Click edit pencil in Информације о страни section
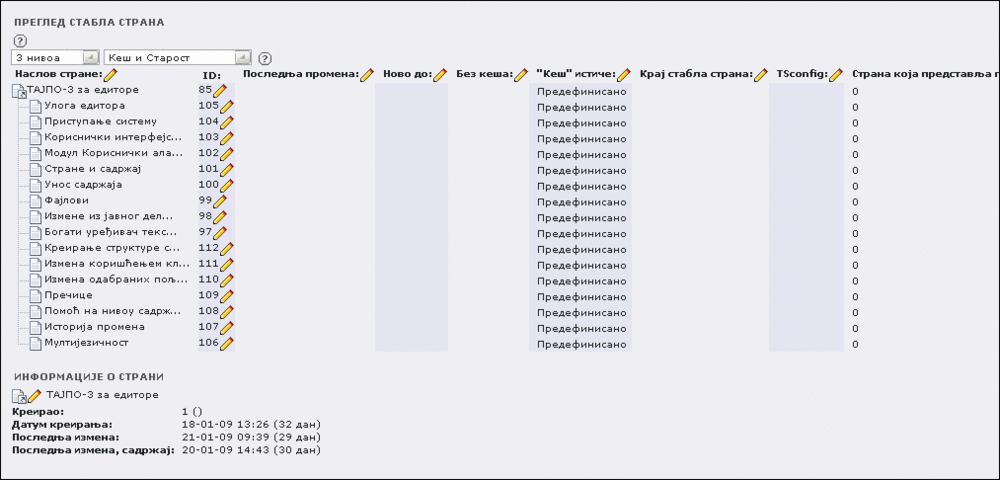1000x480 pixels. point(35,395)
